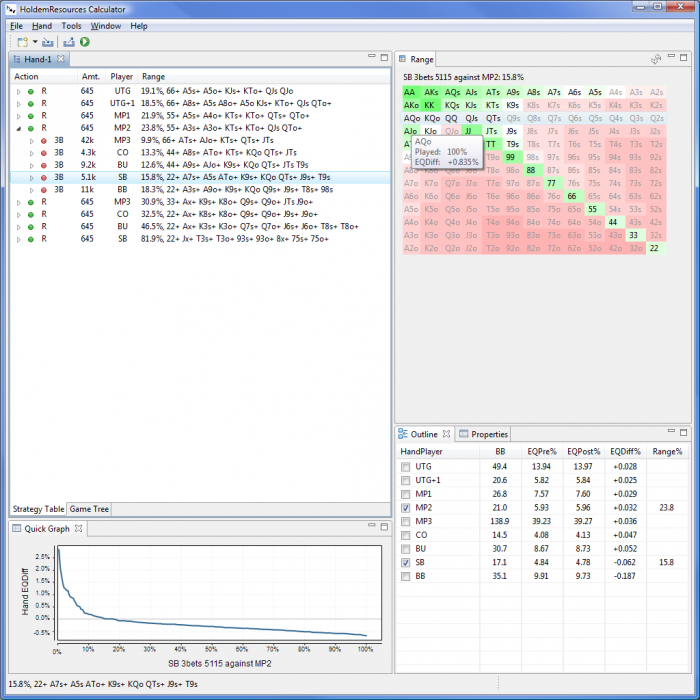Click the red dot on BB 3B 11k row
Viewport: 700px width, 700px height.
click(x=44, y=190)
